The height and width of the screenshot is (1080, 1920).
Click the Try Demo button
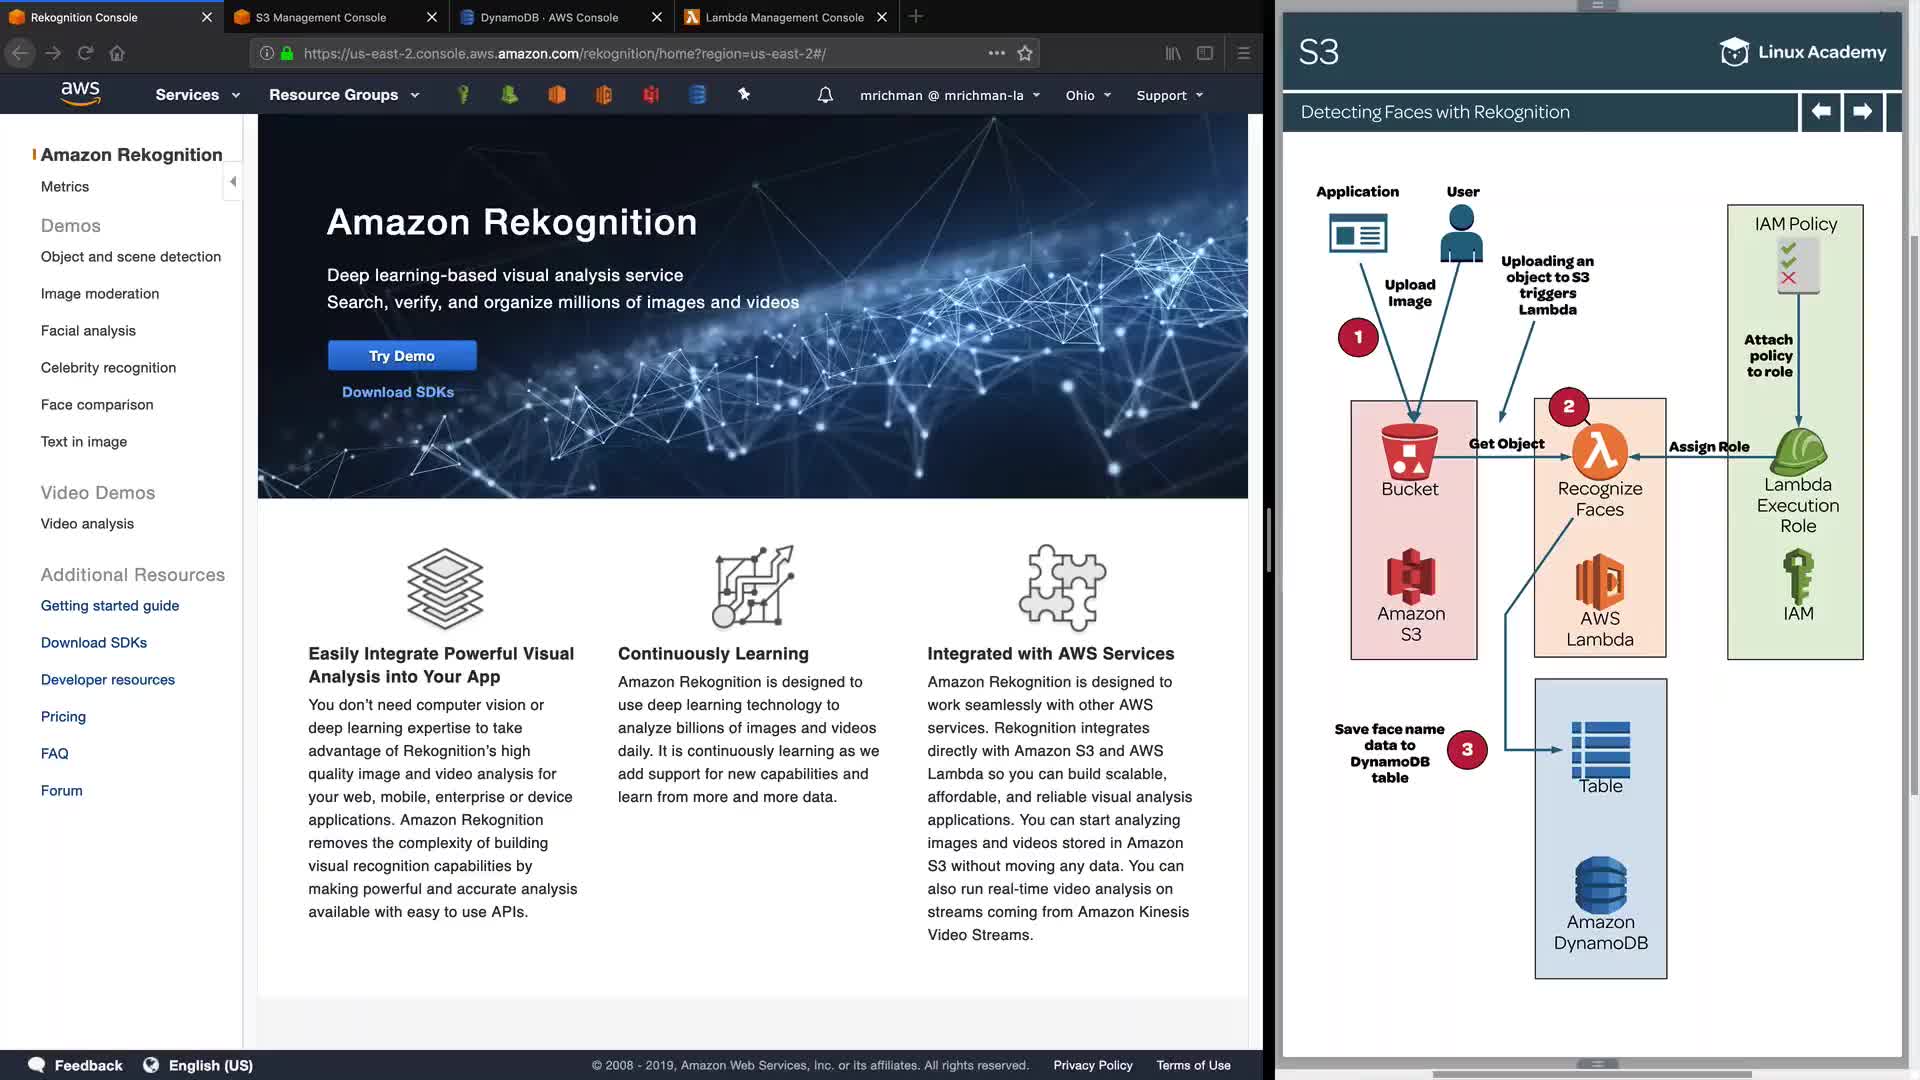pyautogui.click(x=402, y=356)
